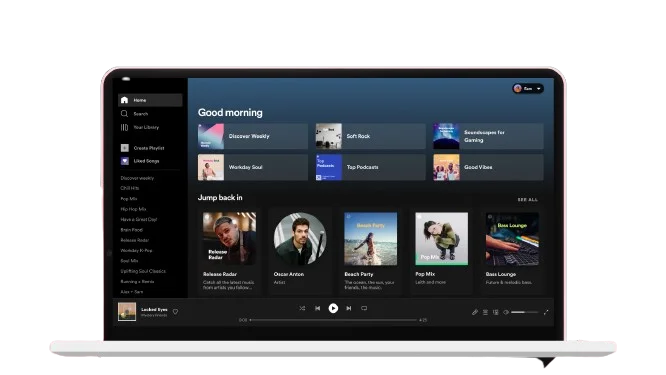This screenshot has height=375, width=666.
Task: Click the Home house icon
Action: (x=124, y=100)
